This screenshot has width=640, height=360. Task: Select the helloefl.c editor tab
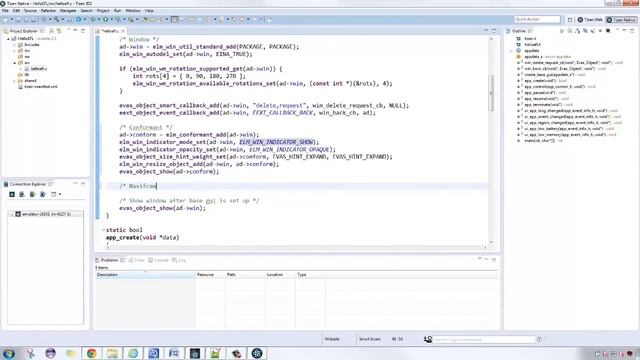pos(109,31)
